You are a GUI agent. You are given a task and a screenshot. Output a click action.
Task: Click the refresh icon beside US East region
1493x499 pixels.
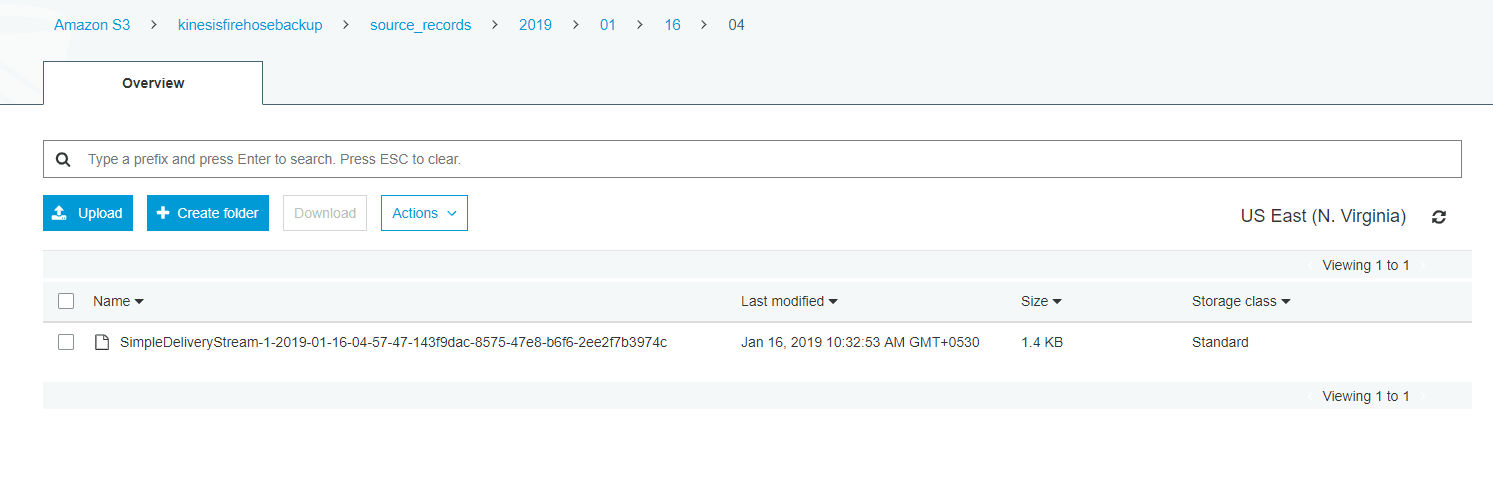(1439, 217)
